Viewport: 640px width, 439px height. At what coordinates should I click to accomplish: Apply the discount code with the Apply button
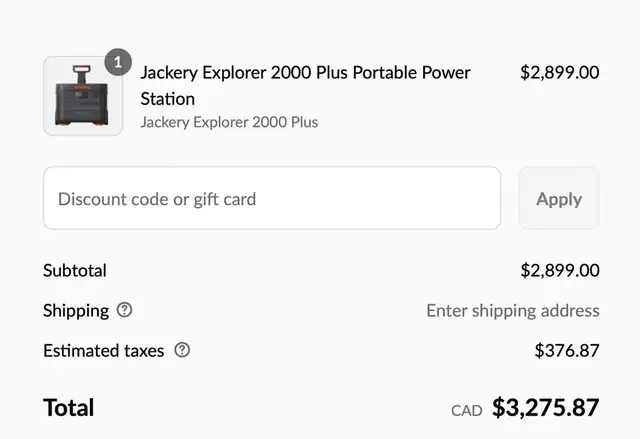tap(559, 198)
